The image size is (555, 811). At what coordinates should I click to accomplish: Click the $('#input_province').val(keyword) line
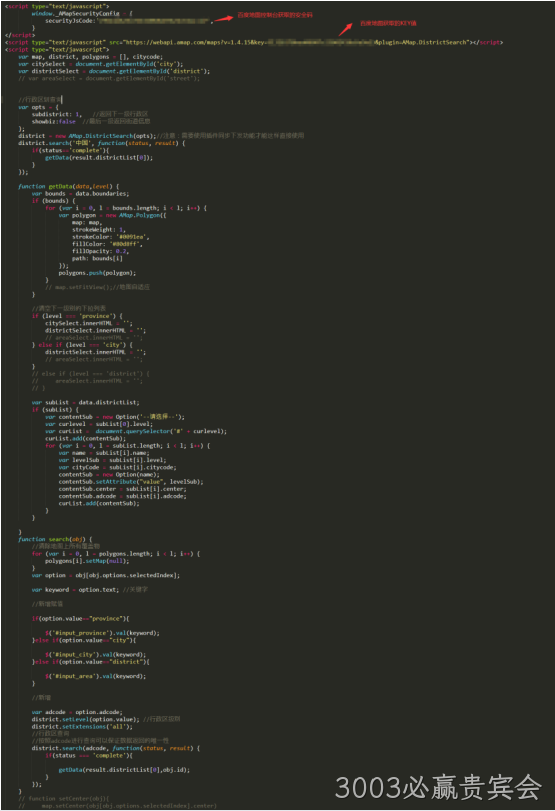click(102, 633)
